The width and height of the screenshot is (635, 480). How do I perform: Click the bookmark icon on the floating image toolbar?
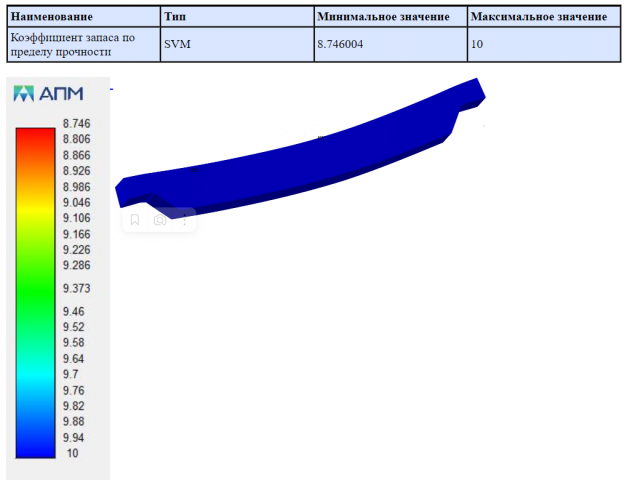point(135,220)
